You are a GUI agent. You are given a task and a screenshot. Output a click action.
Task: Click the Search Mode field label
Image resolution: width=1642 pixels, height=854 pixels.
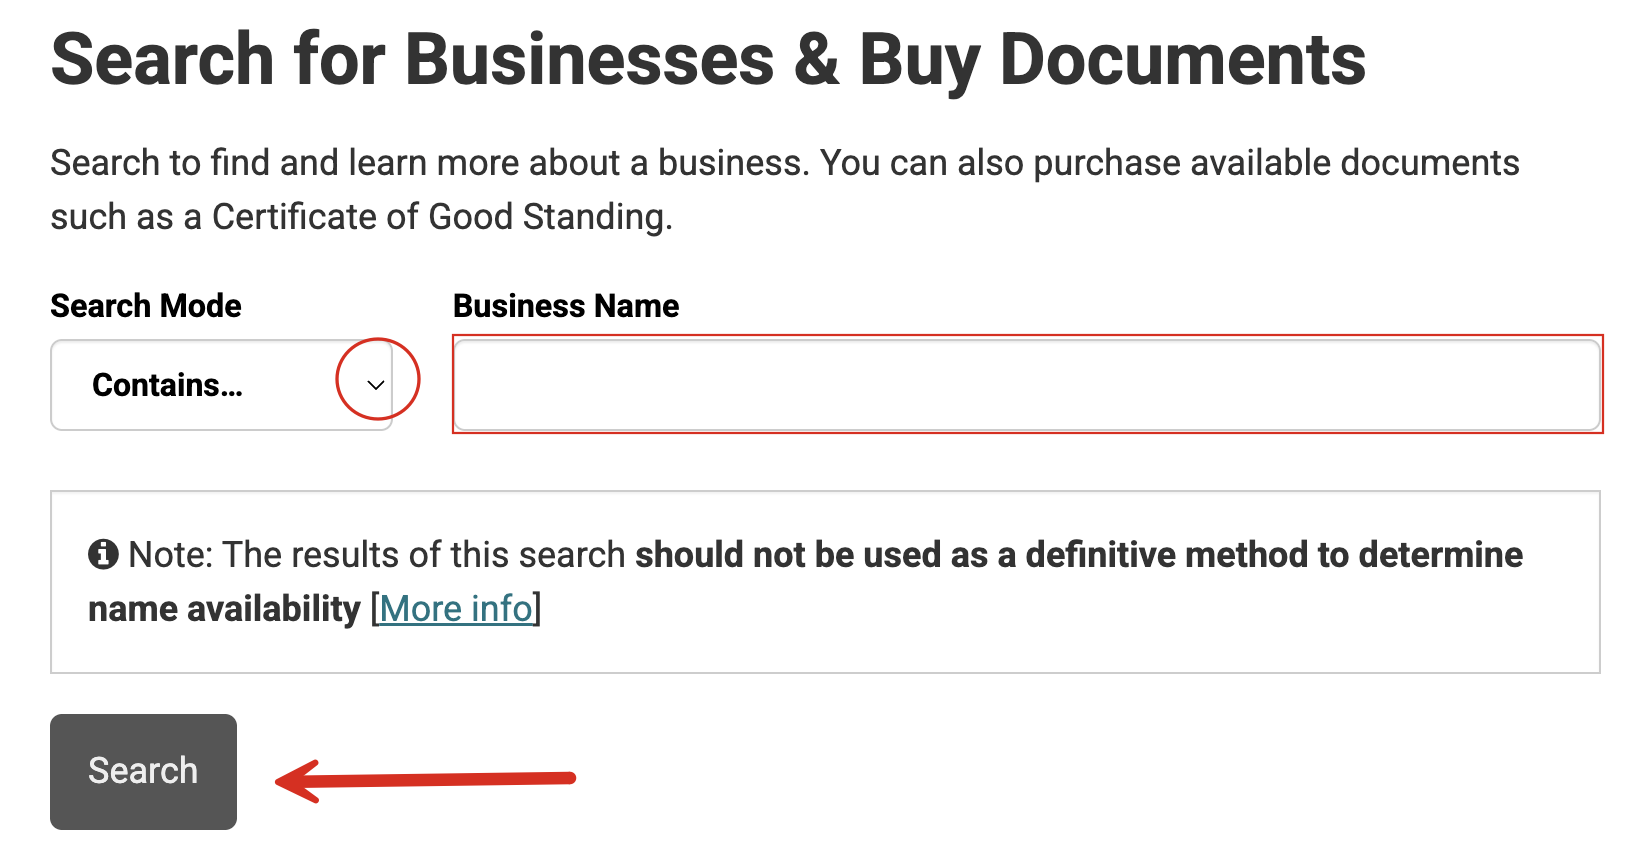146,306
